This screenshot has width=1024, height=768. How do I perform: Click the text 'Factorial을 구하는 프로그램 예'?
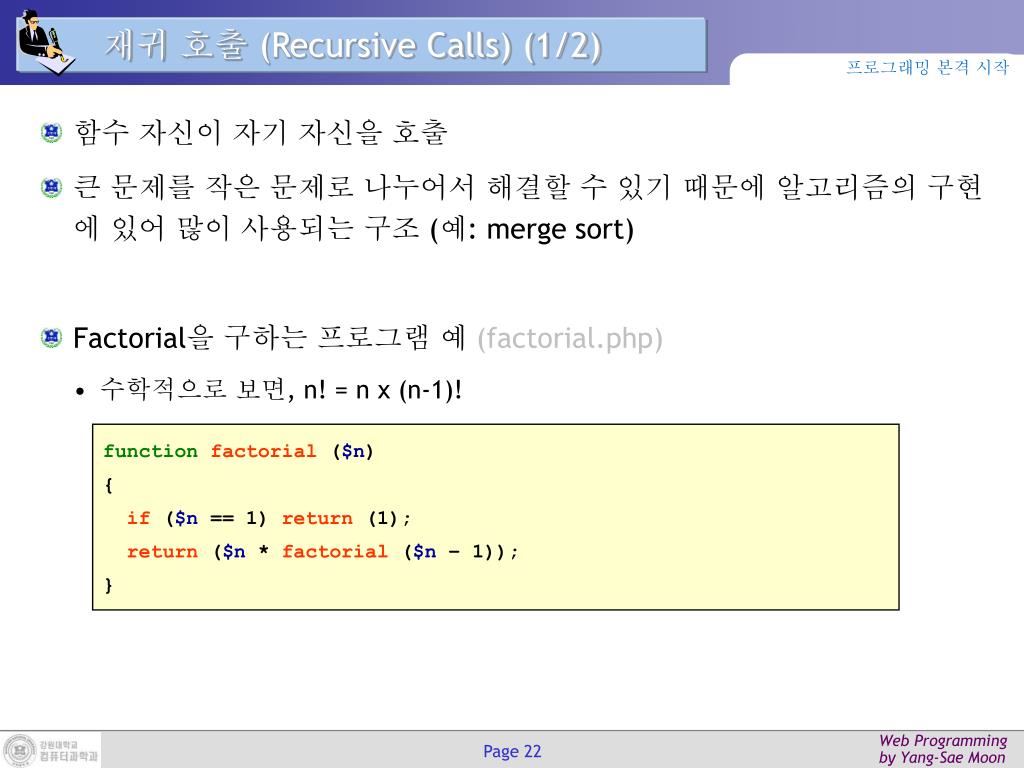click(x=269, y=338)
